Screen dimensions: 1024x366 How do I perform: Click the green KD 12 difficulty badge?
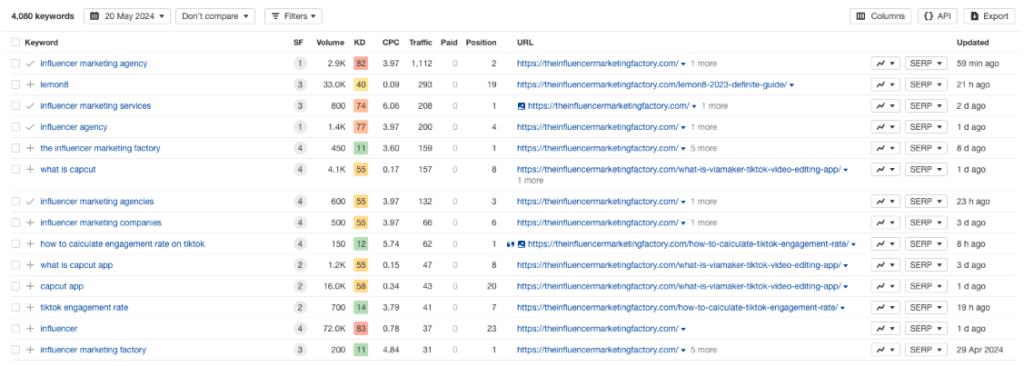pos(360,244)
